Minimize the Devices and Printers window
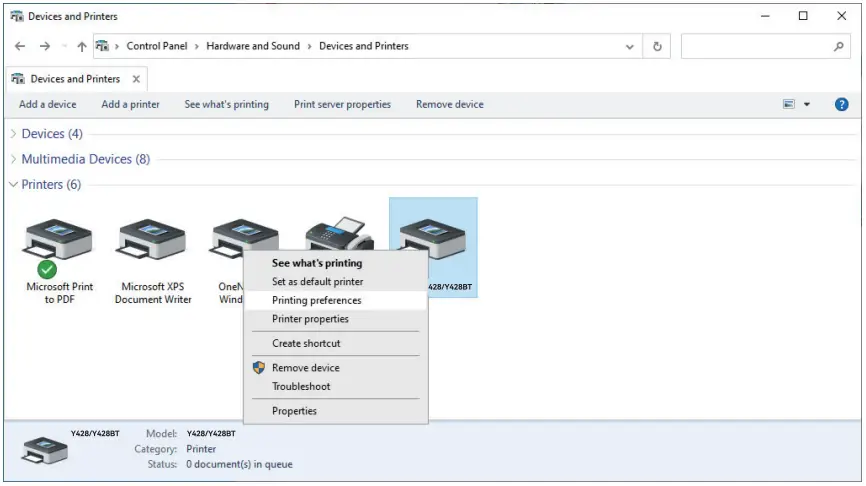866x486 pixels. tap(765, 16)
